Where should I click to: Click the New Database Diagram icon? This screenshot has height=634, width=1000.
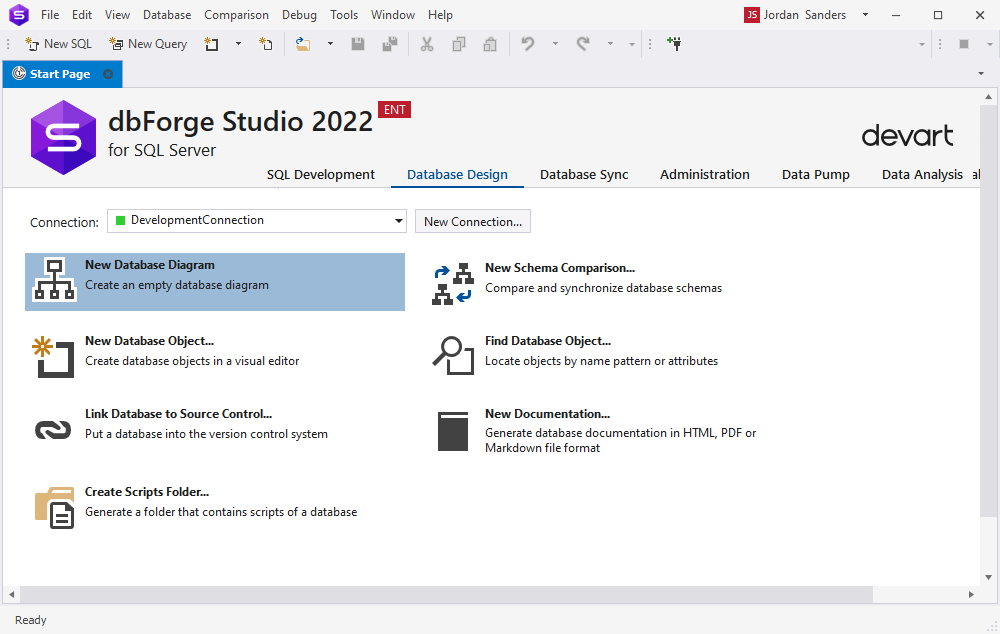54,279
